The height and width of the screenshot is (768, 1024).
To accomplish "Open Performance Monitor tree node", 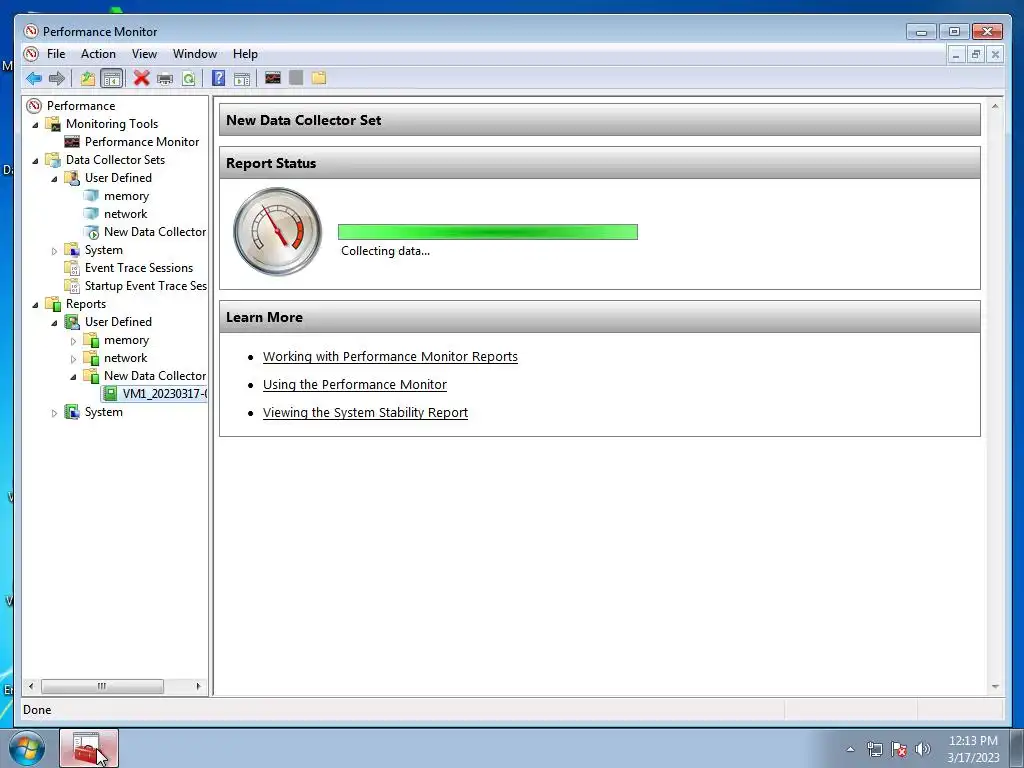I will (142, 142).
